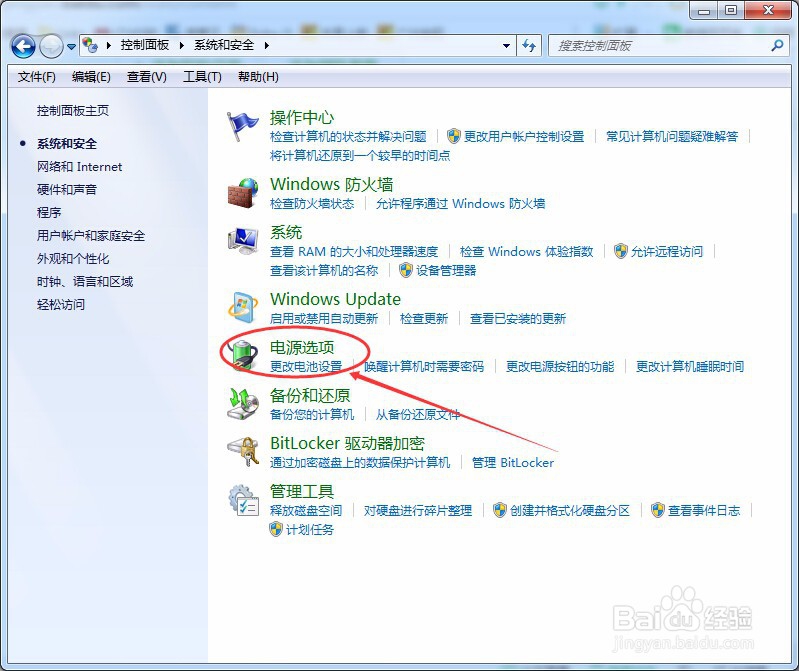This screenshot has height=671, width=799.
Task: Click the Backup and Restore icon
Action: tap(243, 404)
